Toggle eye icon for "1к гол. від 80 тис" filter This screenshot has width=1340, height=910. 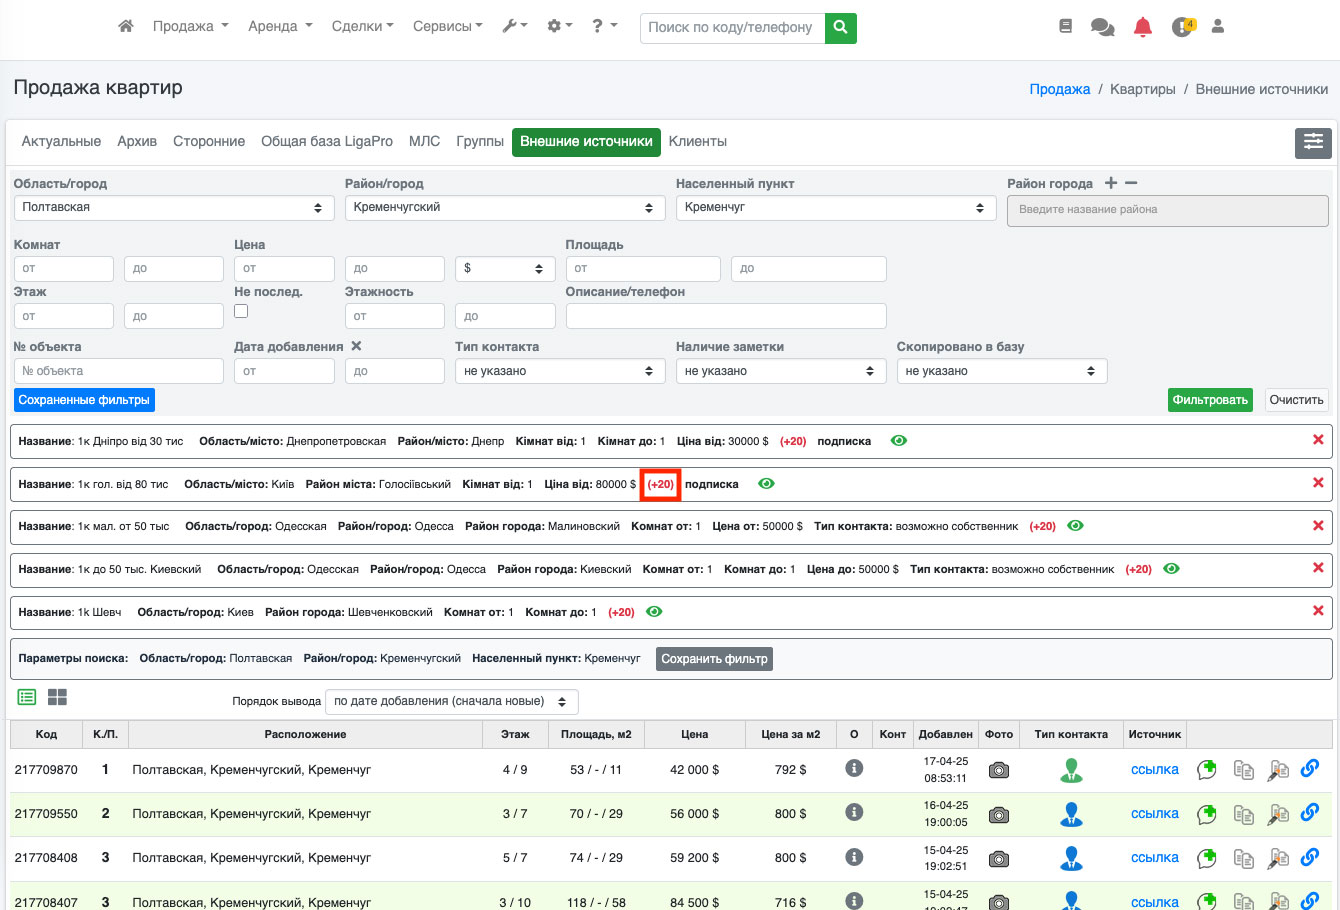point(766,484)
